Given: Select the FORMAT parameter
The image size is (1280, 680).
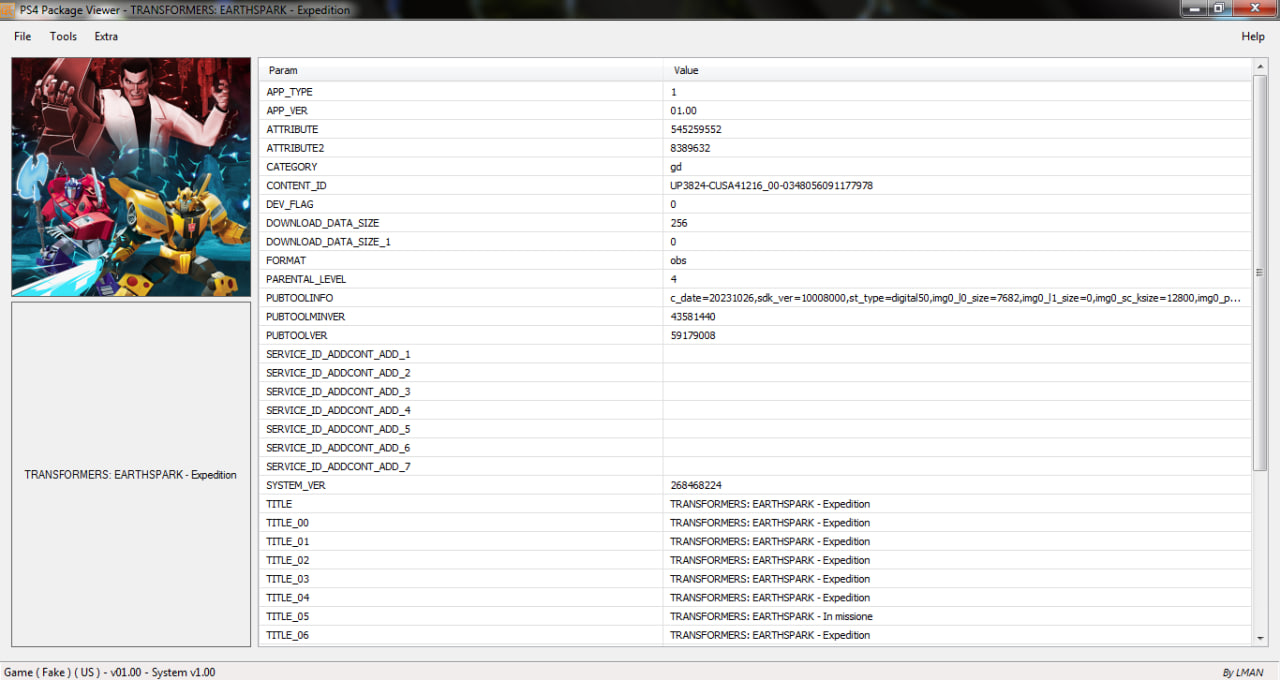Looking at the screenshot, I should click(286, 261).
